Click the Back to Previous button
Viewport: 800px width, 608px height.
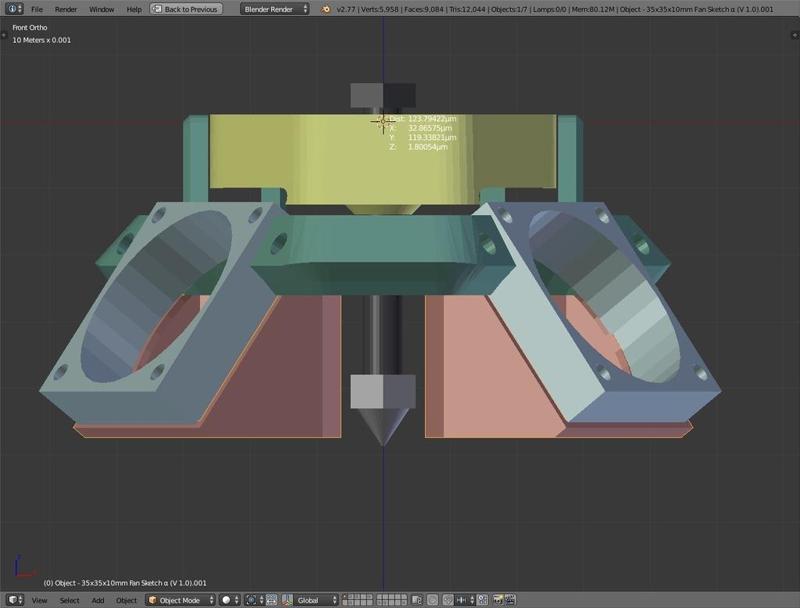pyautogui.click(x=186, y=9)
